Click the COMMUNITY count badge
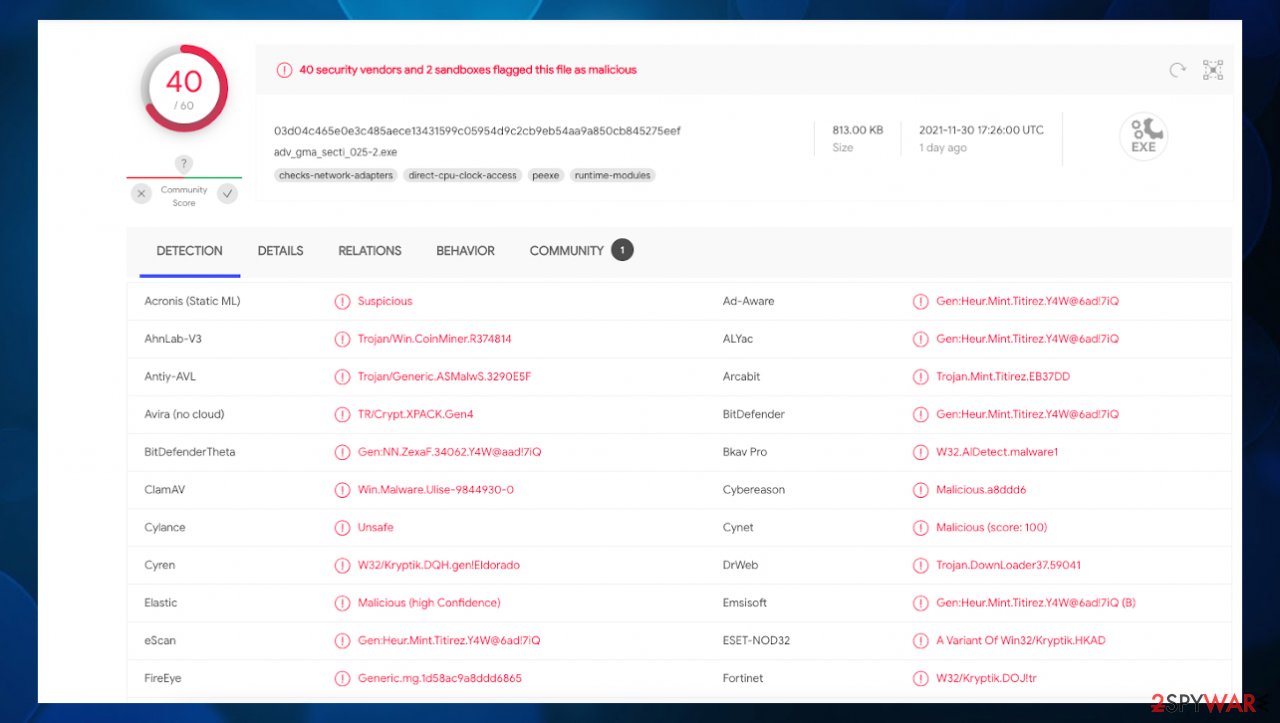 pos(622,250)
